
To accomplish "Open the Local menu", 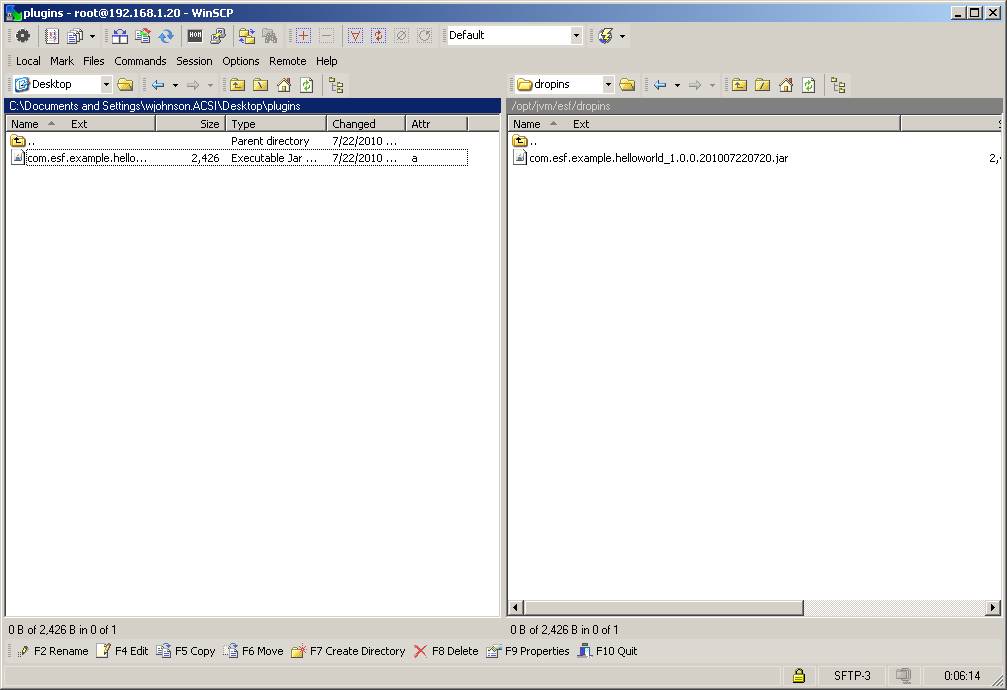I will [28, 61].
